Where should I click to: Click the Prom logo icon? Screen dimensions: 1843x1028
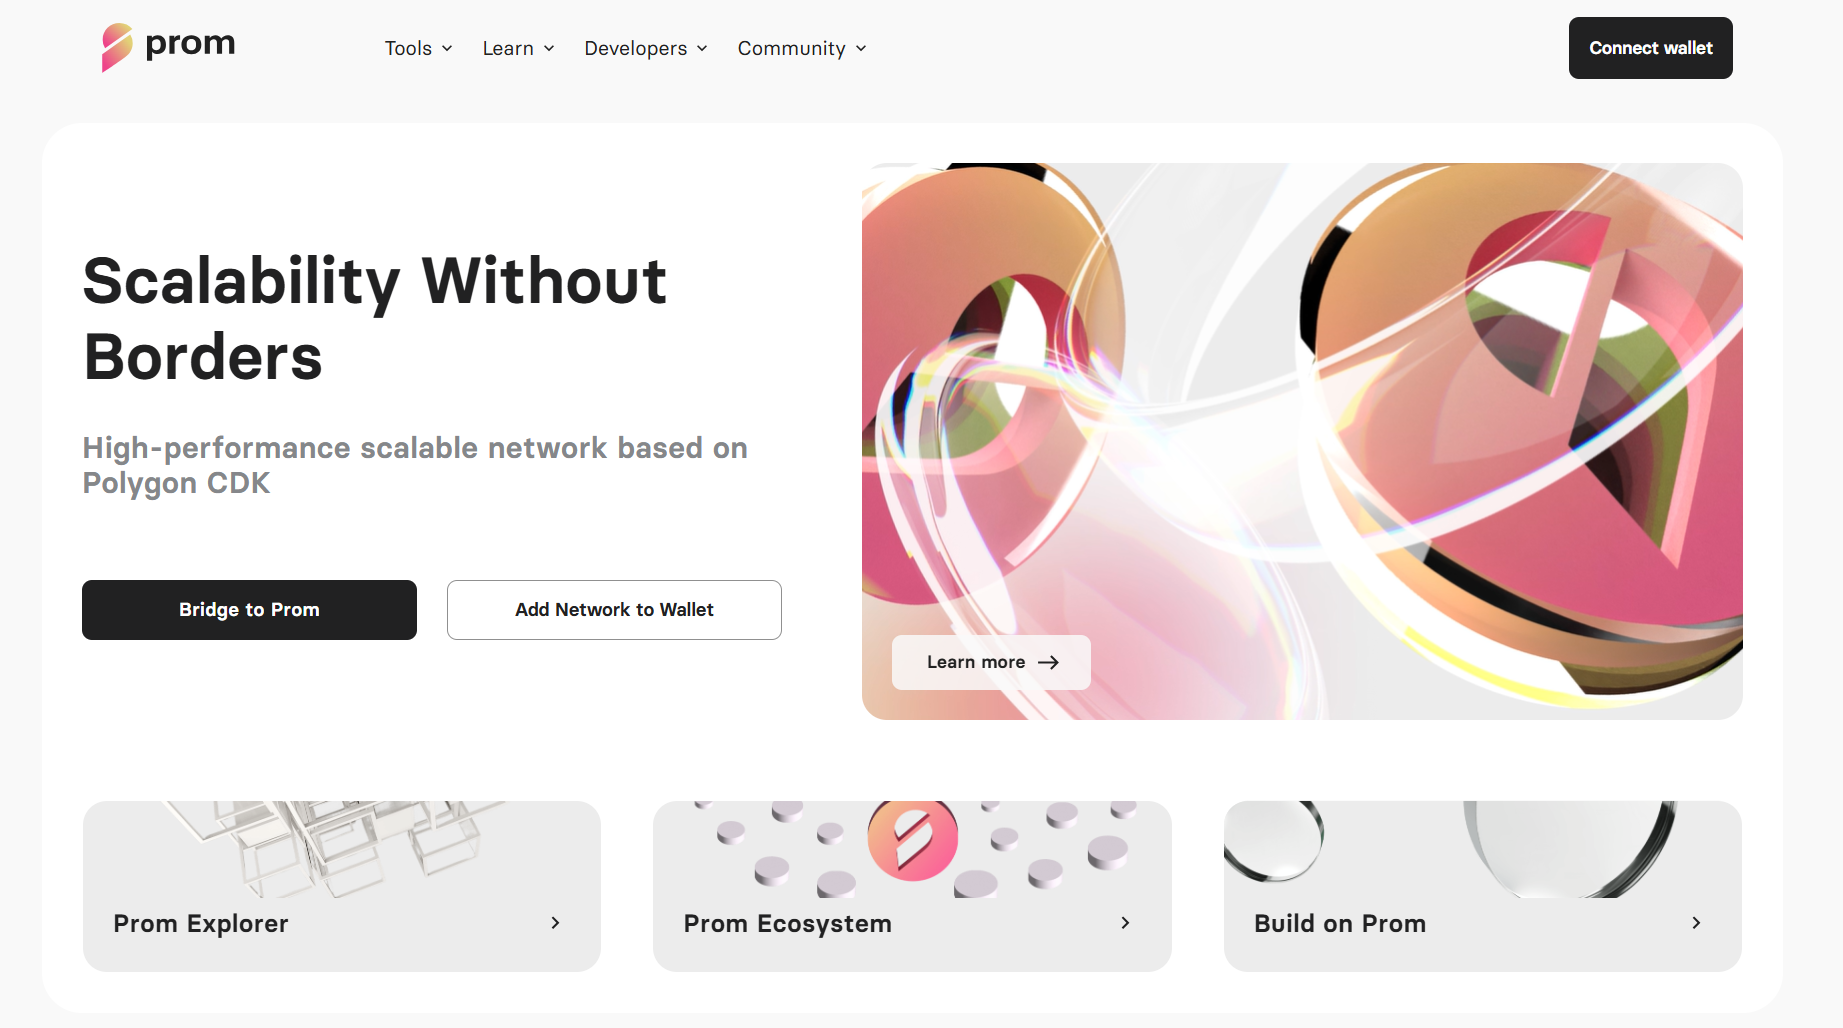[117, 47]
